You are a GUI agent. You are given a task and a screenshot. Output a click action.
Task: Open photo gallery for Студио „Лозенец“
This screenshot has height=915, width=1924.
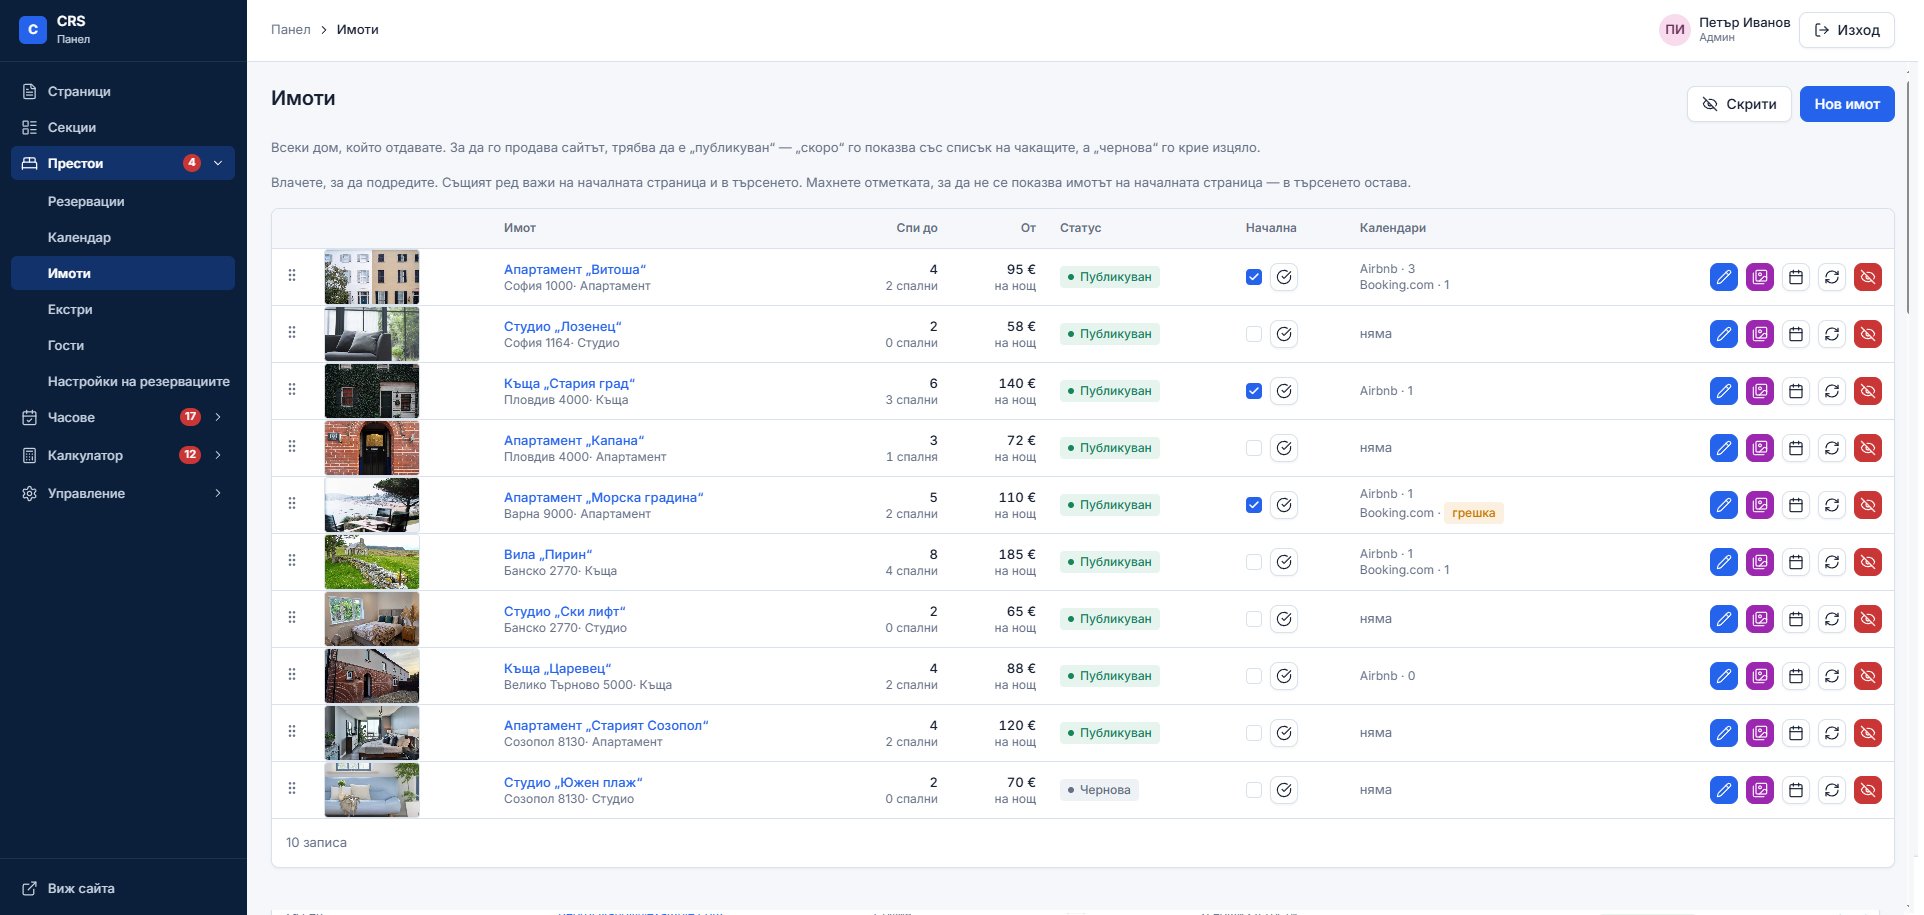1759,334
